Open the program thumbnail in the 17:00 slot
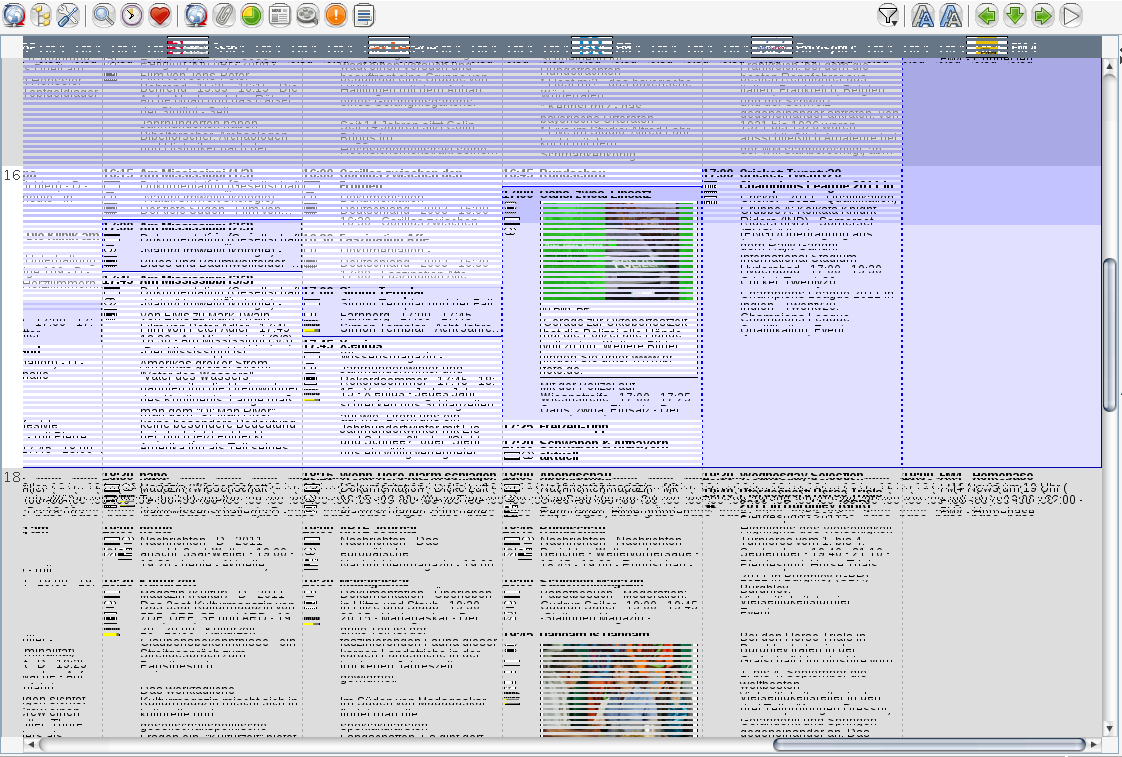The width and height of the screenshot is (1122, 757). (x=616, y=252)
